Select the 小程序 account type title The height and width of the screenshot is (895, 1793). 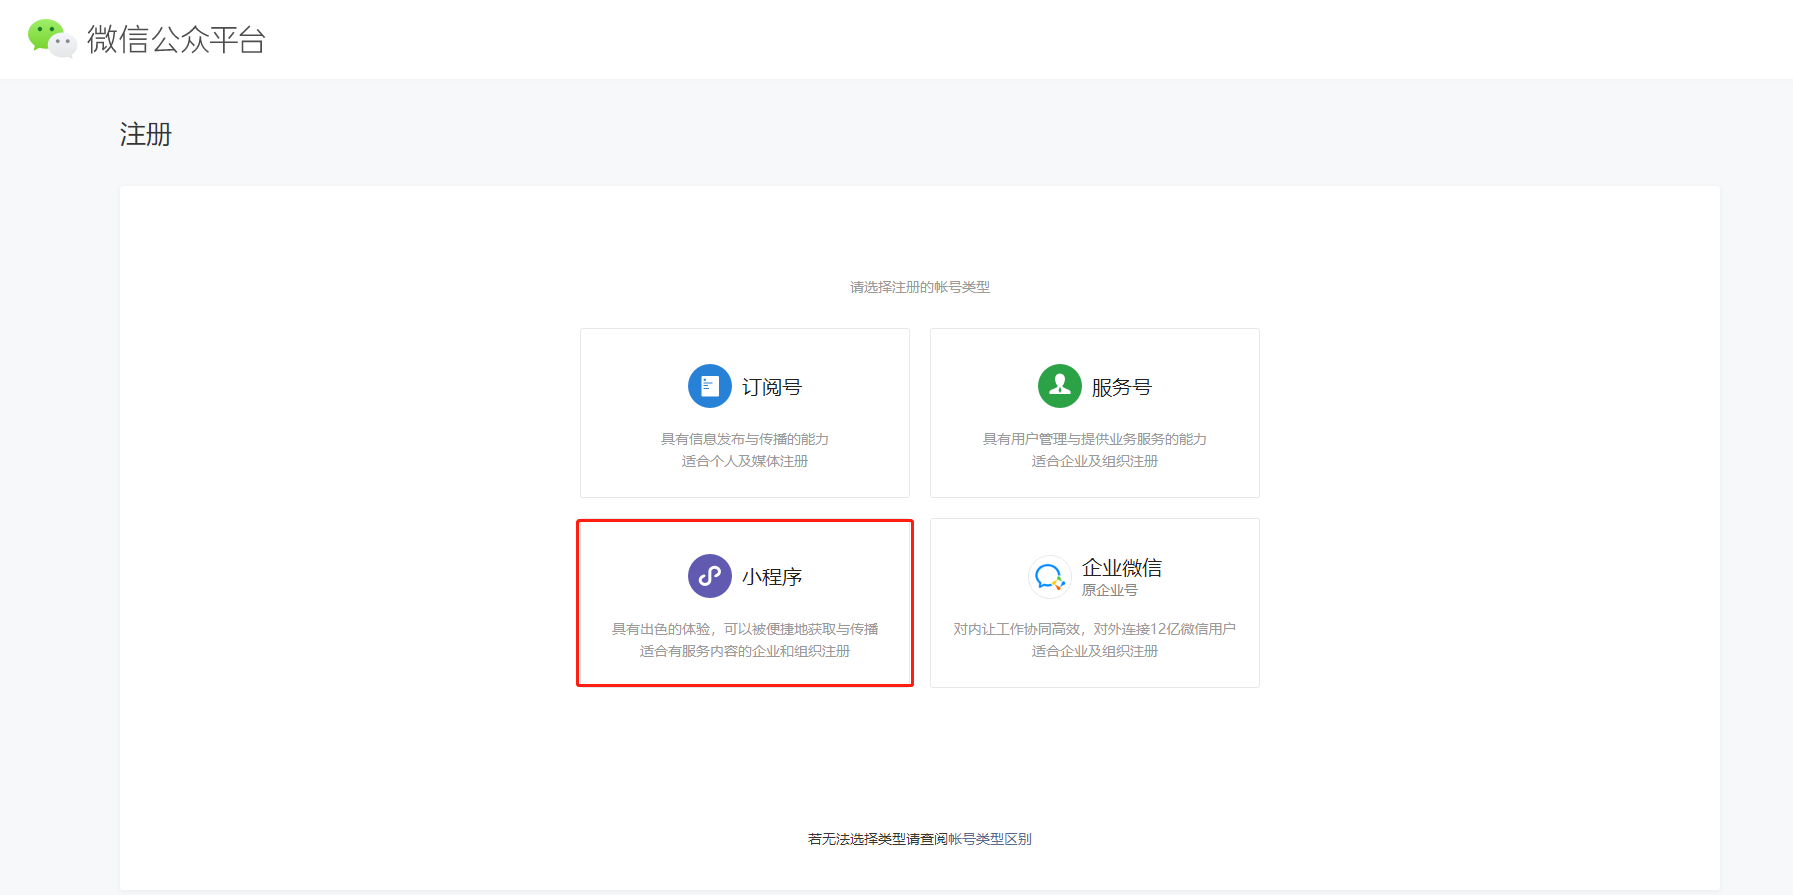[x=772, y=577]
